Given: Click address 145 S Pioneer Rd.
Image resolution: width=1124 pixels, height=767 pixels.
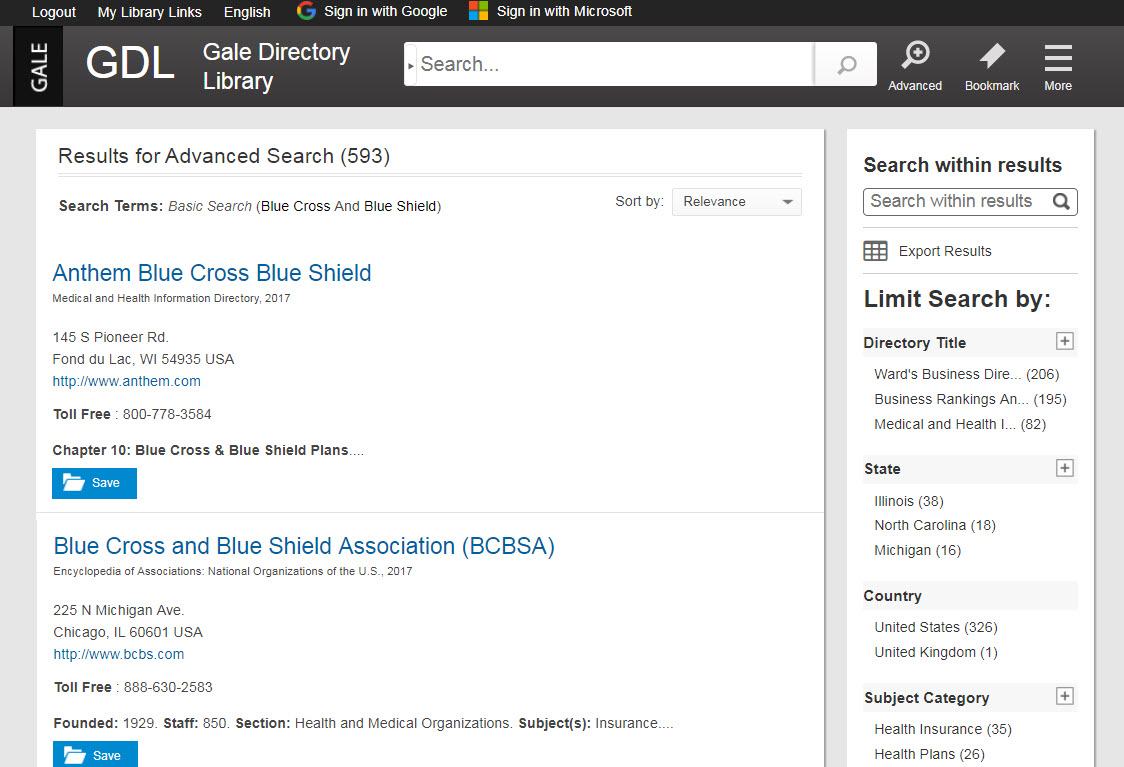Looking at the screenshot, I should (x=110, y=338).
